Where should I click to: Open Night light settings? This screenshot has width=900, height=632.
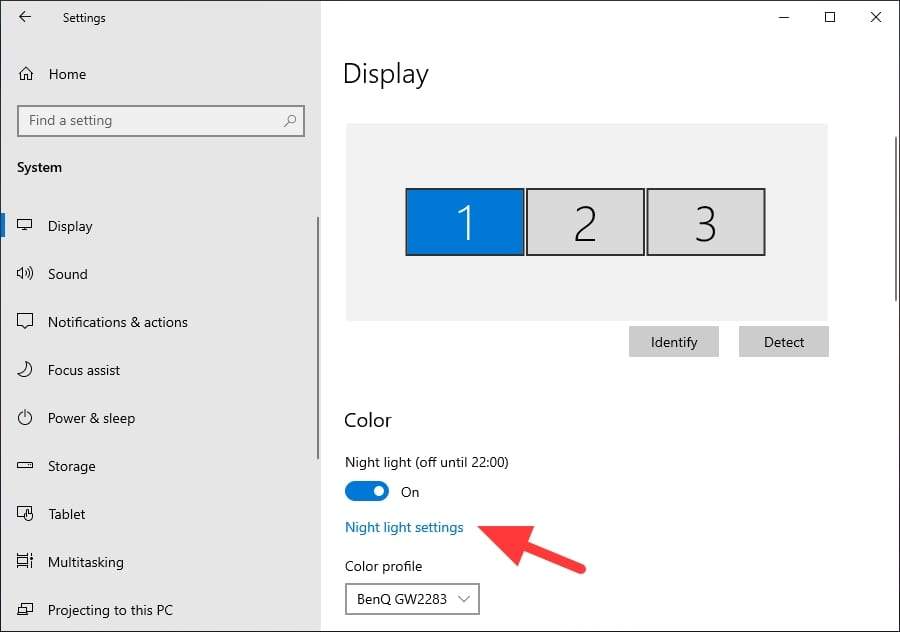tap(404, 527)
